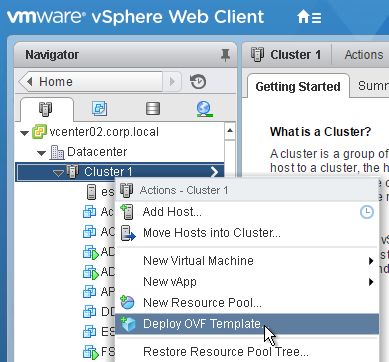Image resolution: width=389 pixels, height=362 pixels.
Task: Choose Restore Resource Pool Tree...
Action: click(226, 352)
